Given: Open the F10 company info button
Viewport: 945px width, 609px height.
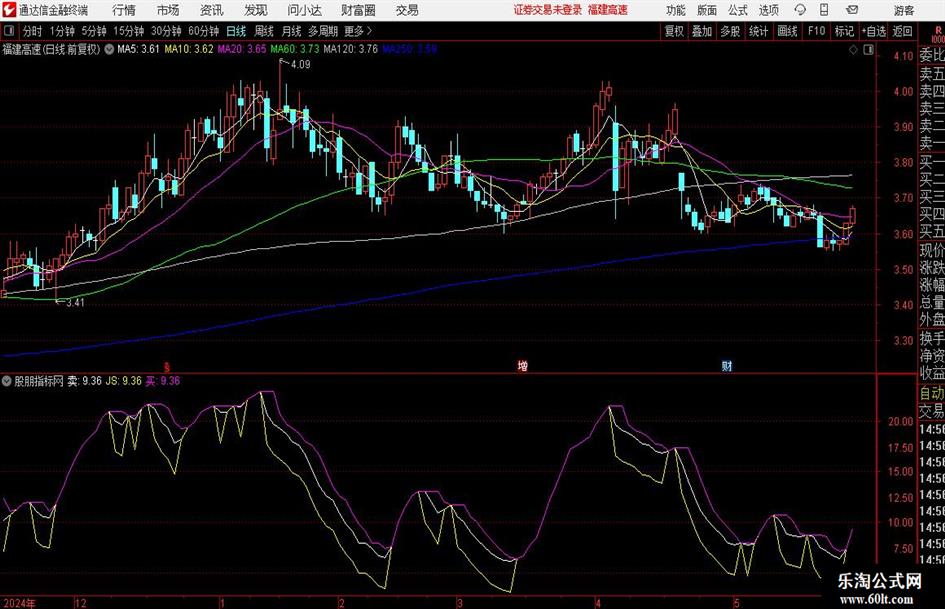Looking at the screenshot, I should [816, 31].
